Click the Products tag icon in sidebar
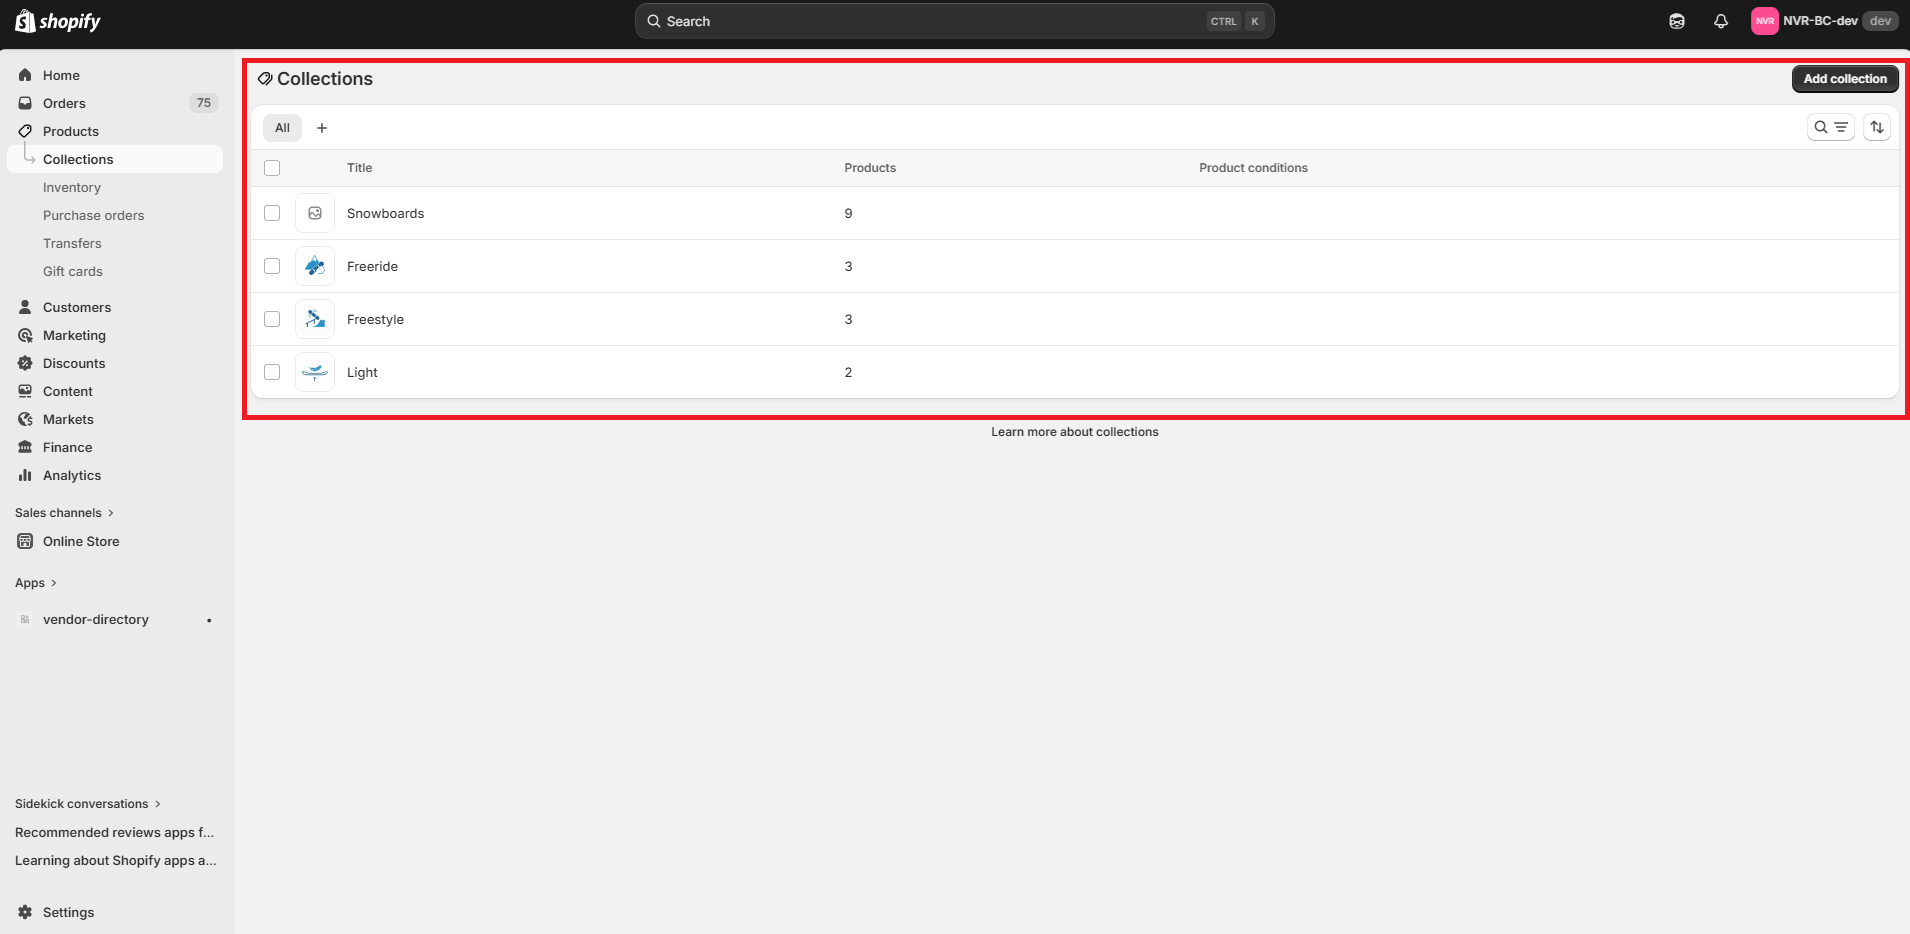Image resolution: width=1910 pixels, height=934 pixels. (x=25, y=131)
